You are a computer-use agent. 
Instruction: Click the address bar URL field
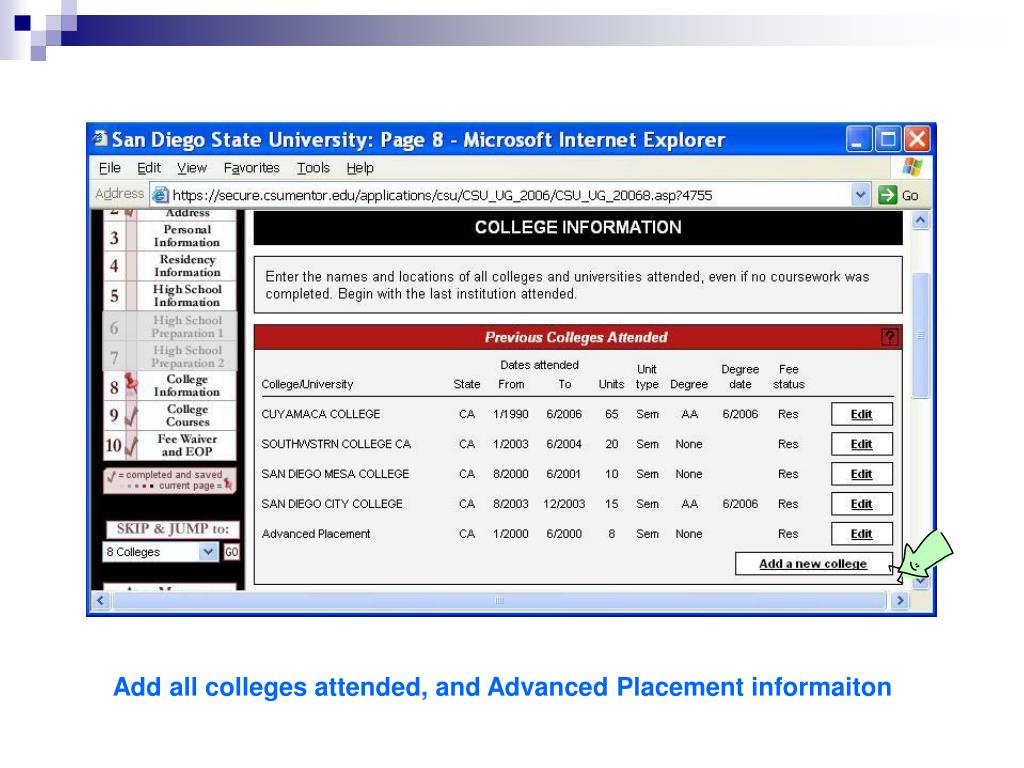(509, 195)
